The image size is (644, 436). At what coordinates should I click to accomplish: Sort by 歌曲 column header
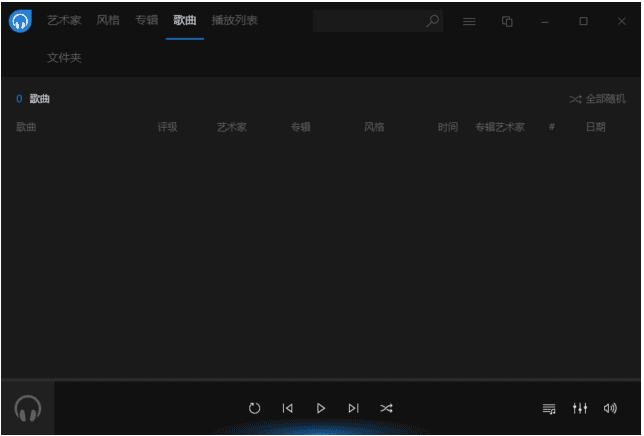[26, 127]
